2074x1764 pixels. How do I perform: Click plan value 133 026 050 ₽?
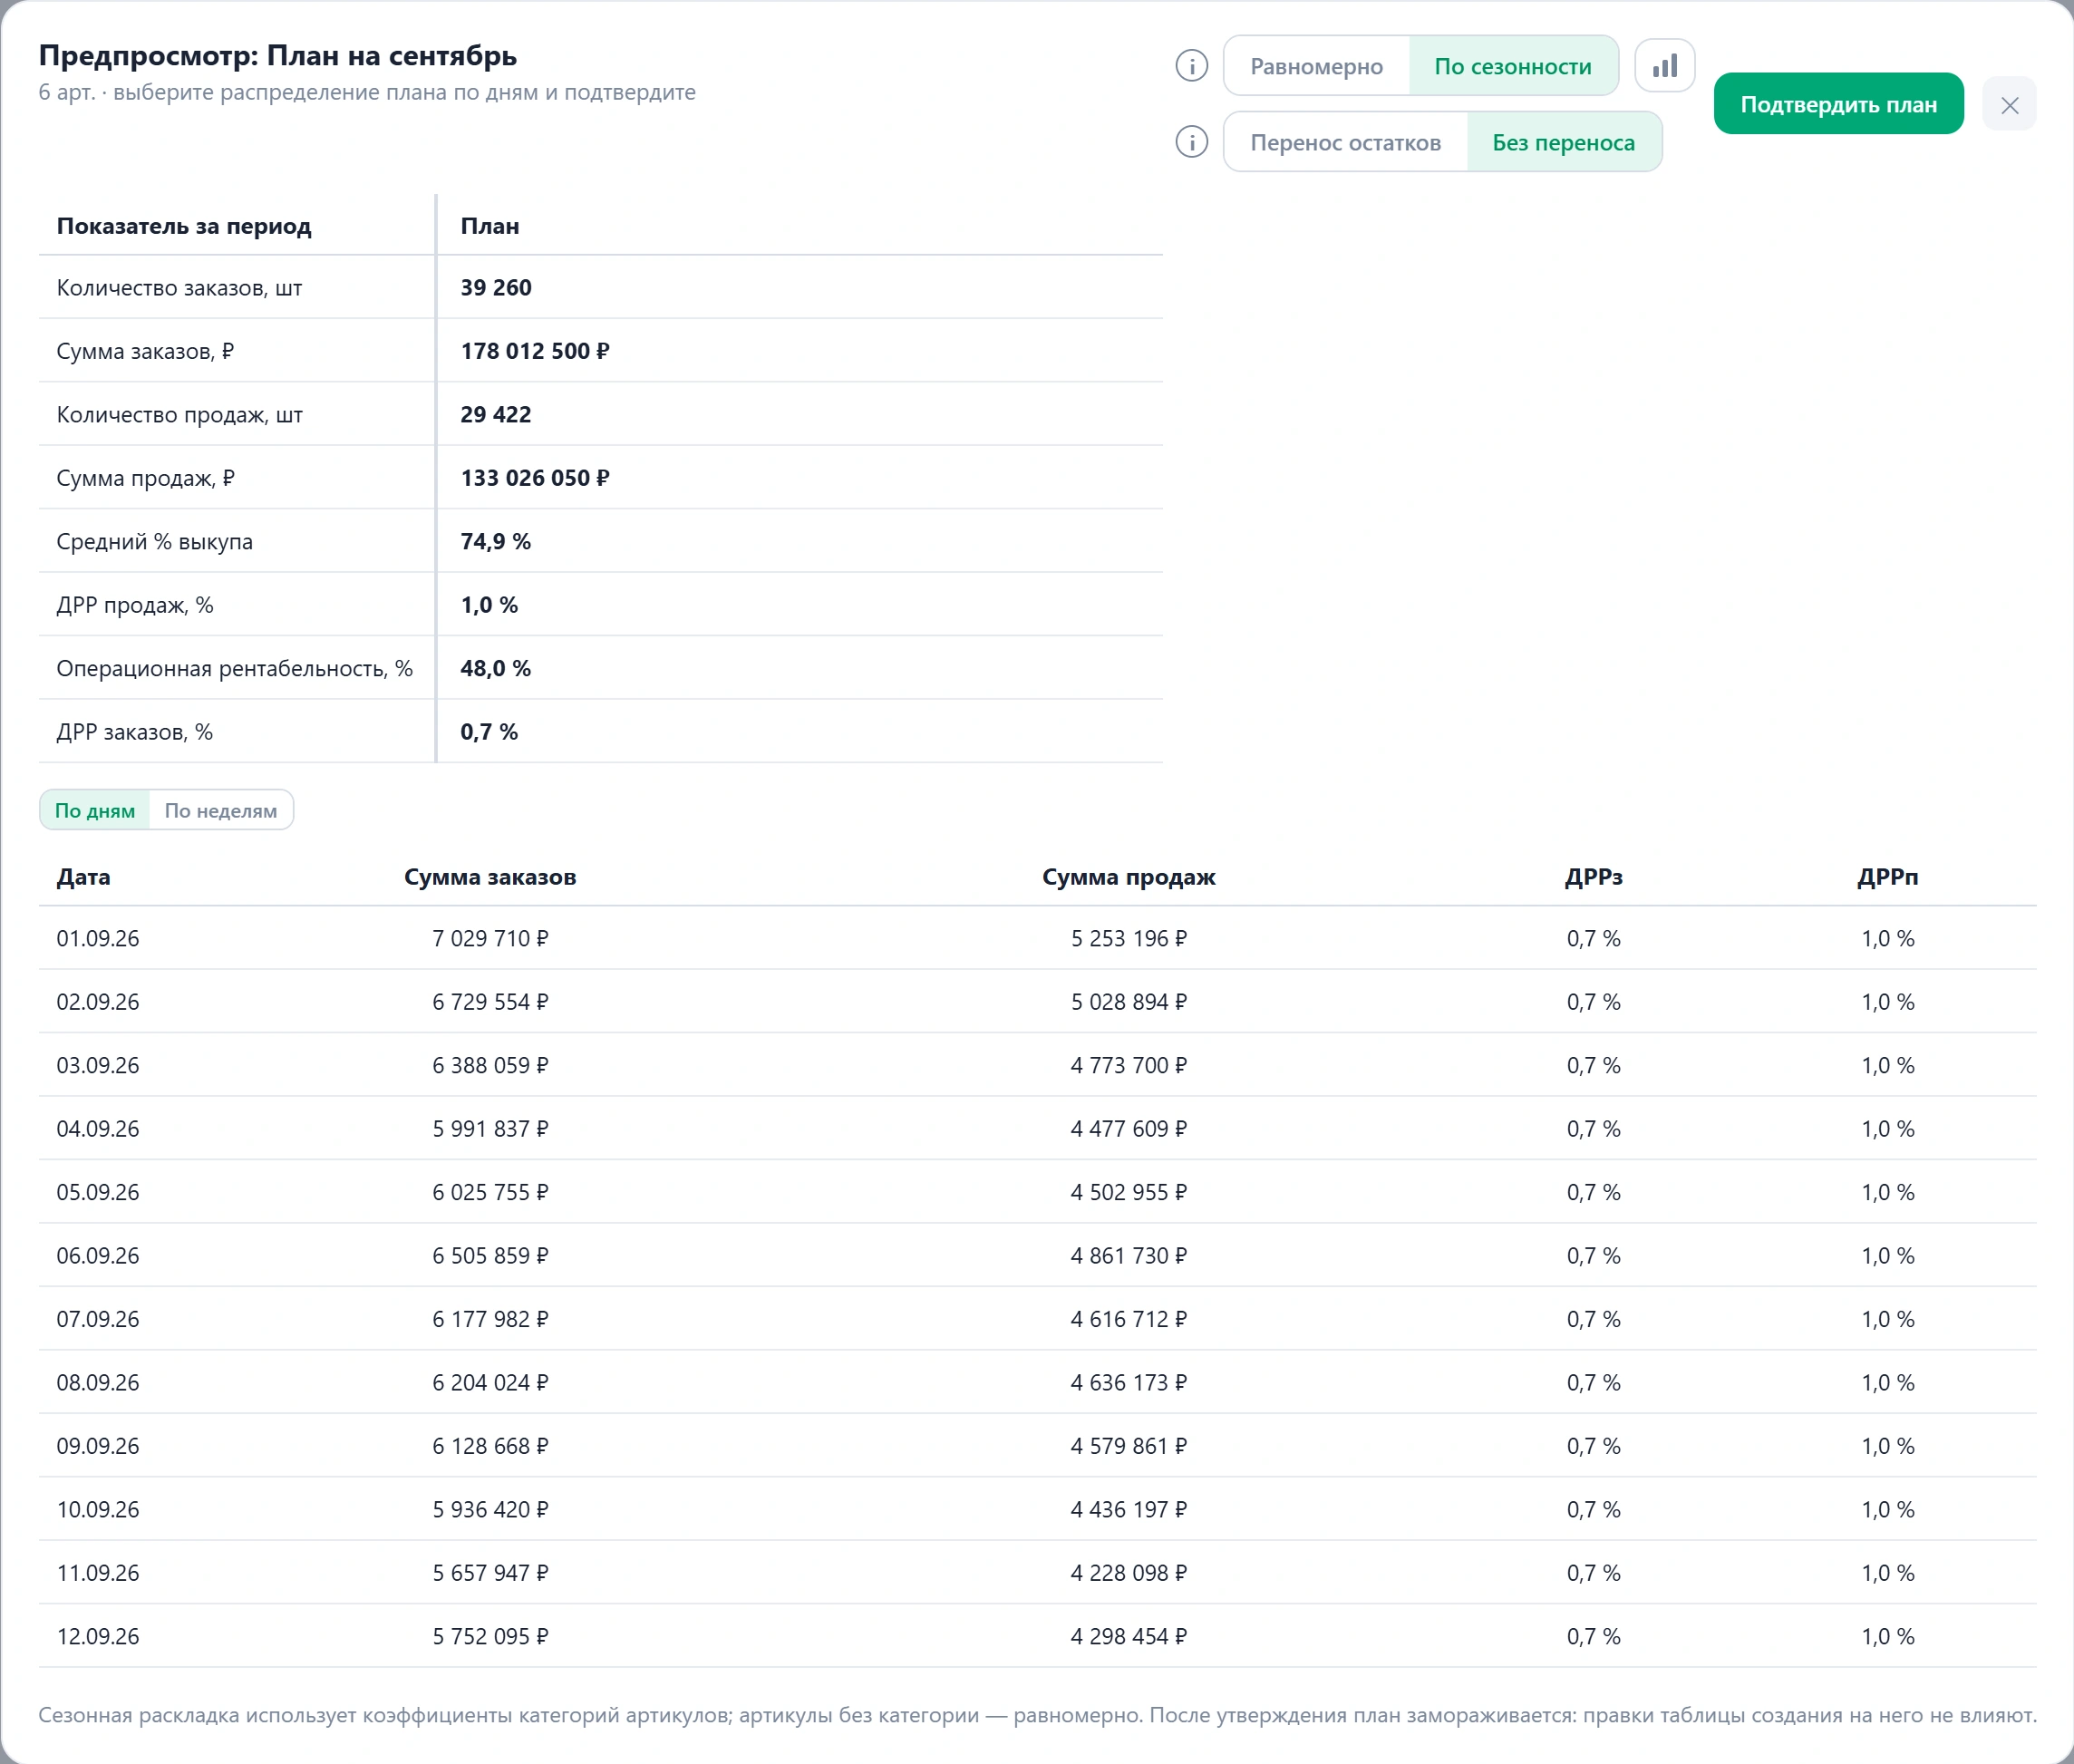pyautogui.click(x=535, y=478)
